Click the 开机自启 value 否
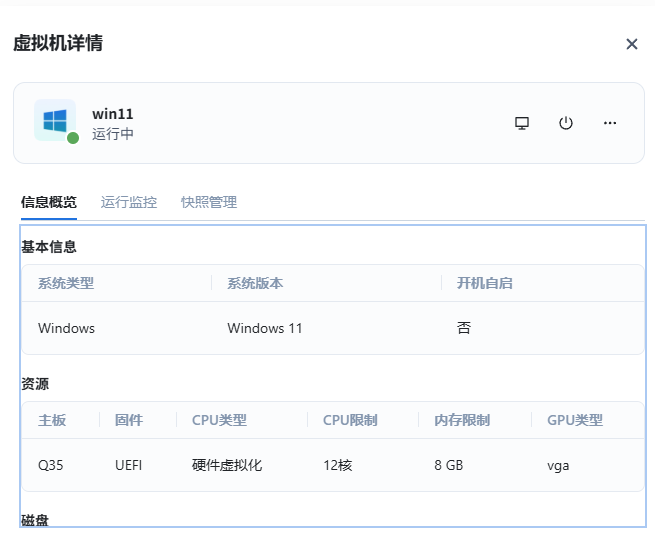The width and height of the screenshot is (655, 534). point(464,328)
